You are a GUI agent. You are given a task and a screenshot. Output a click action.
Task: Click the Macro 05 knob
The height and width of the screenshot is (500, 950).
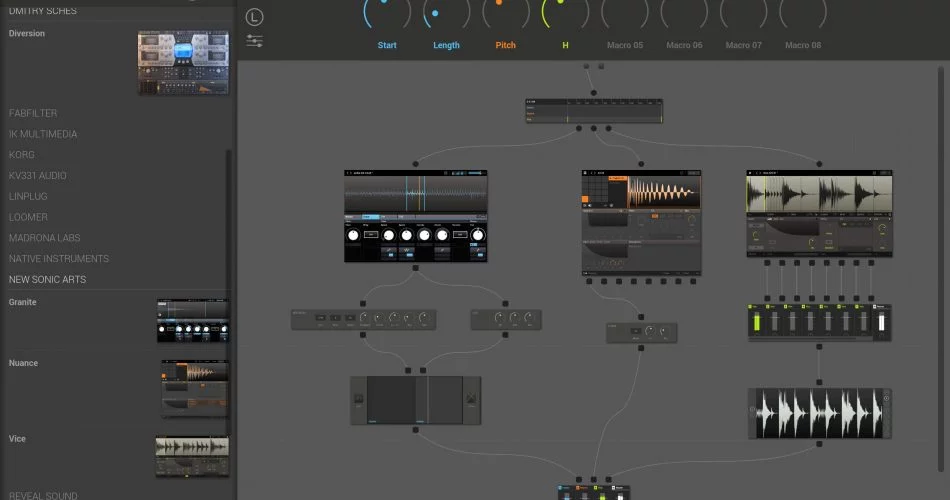625,12
